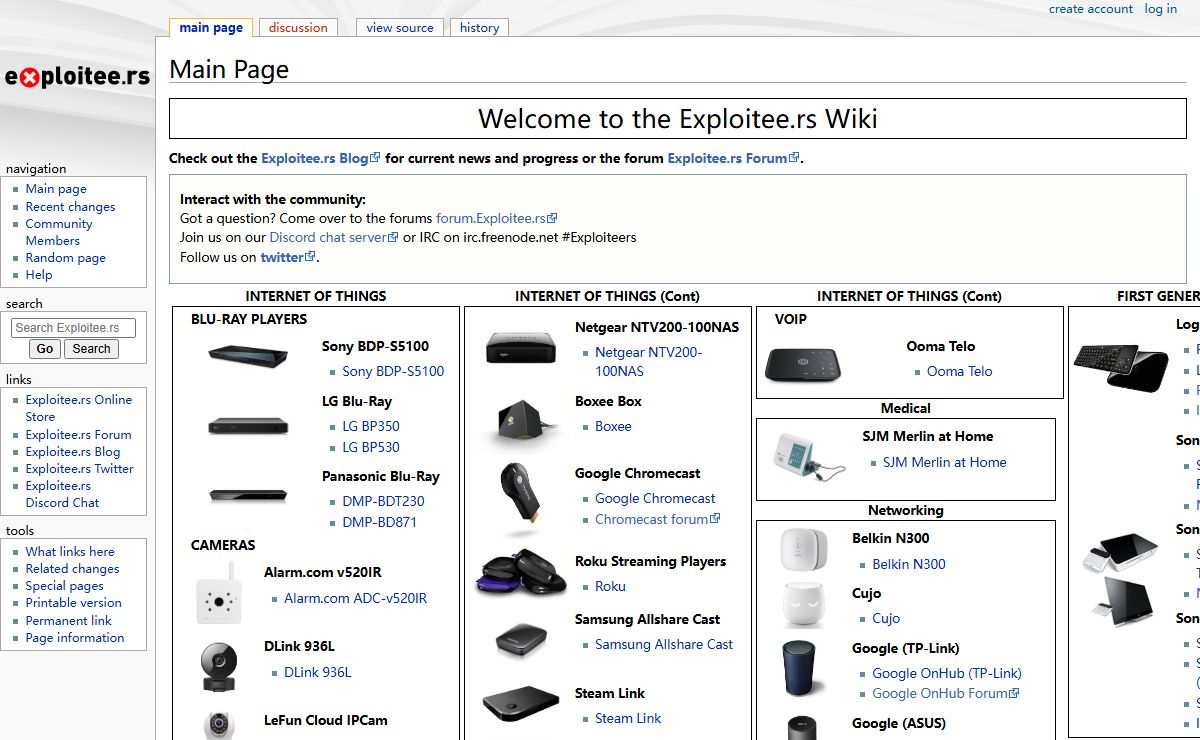Open Permanent link tool
This screenshot has height=740, width=1200.
(x=69, y=621)
